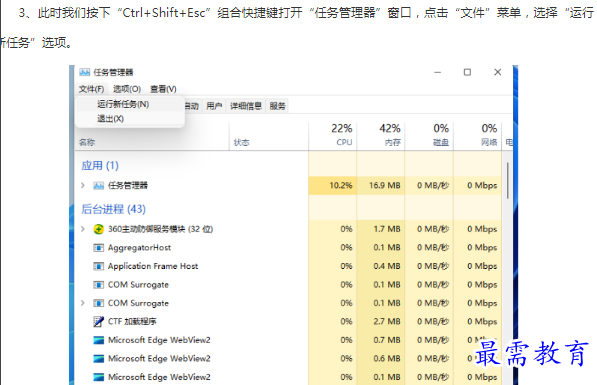Viewport: 597px width, 385px height.
Task: Click the AggregatorHost process icon
Action: point(99,248)
